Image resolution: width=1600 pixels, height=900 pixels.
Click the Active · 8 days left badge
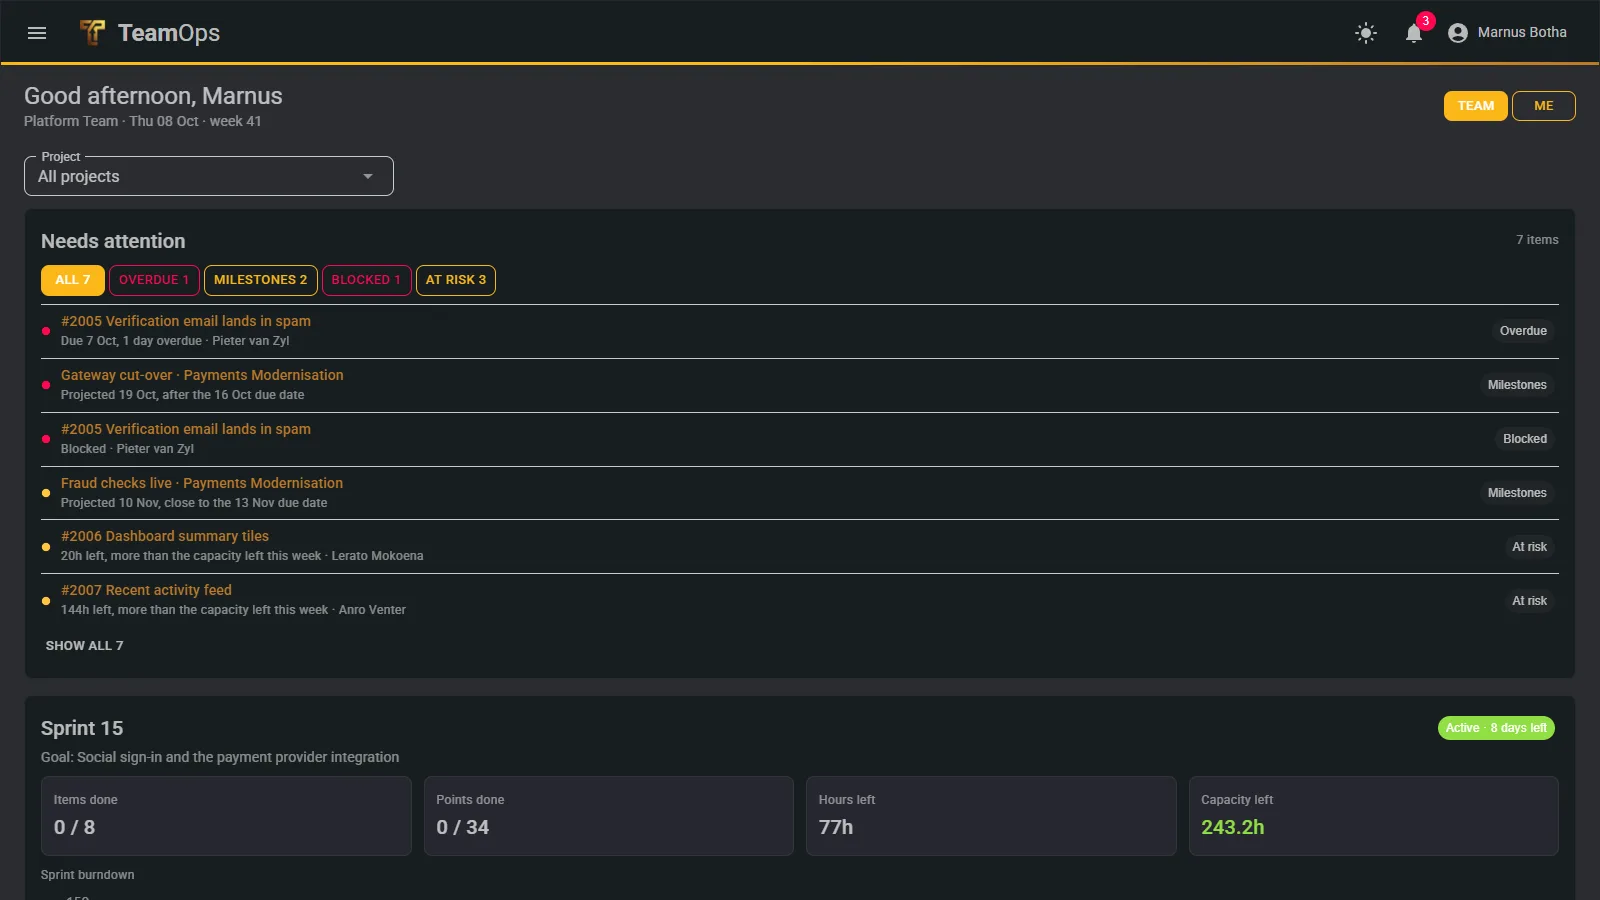[x=1496, y=728]
